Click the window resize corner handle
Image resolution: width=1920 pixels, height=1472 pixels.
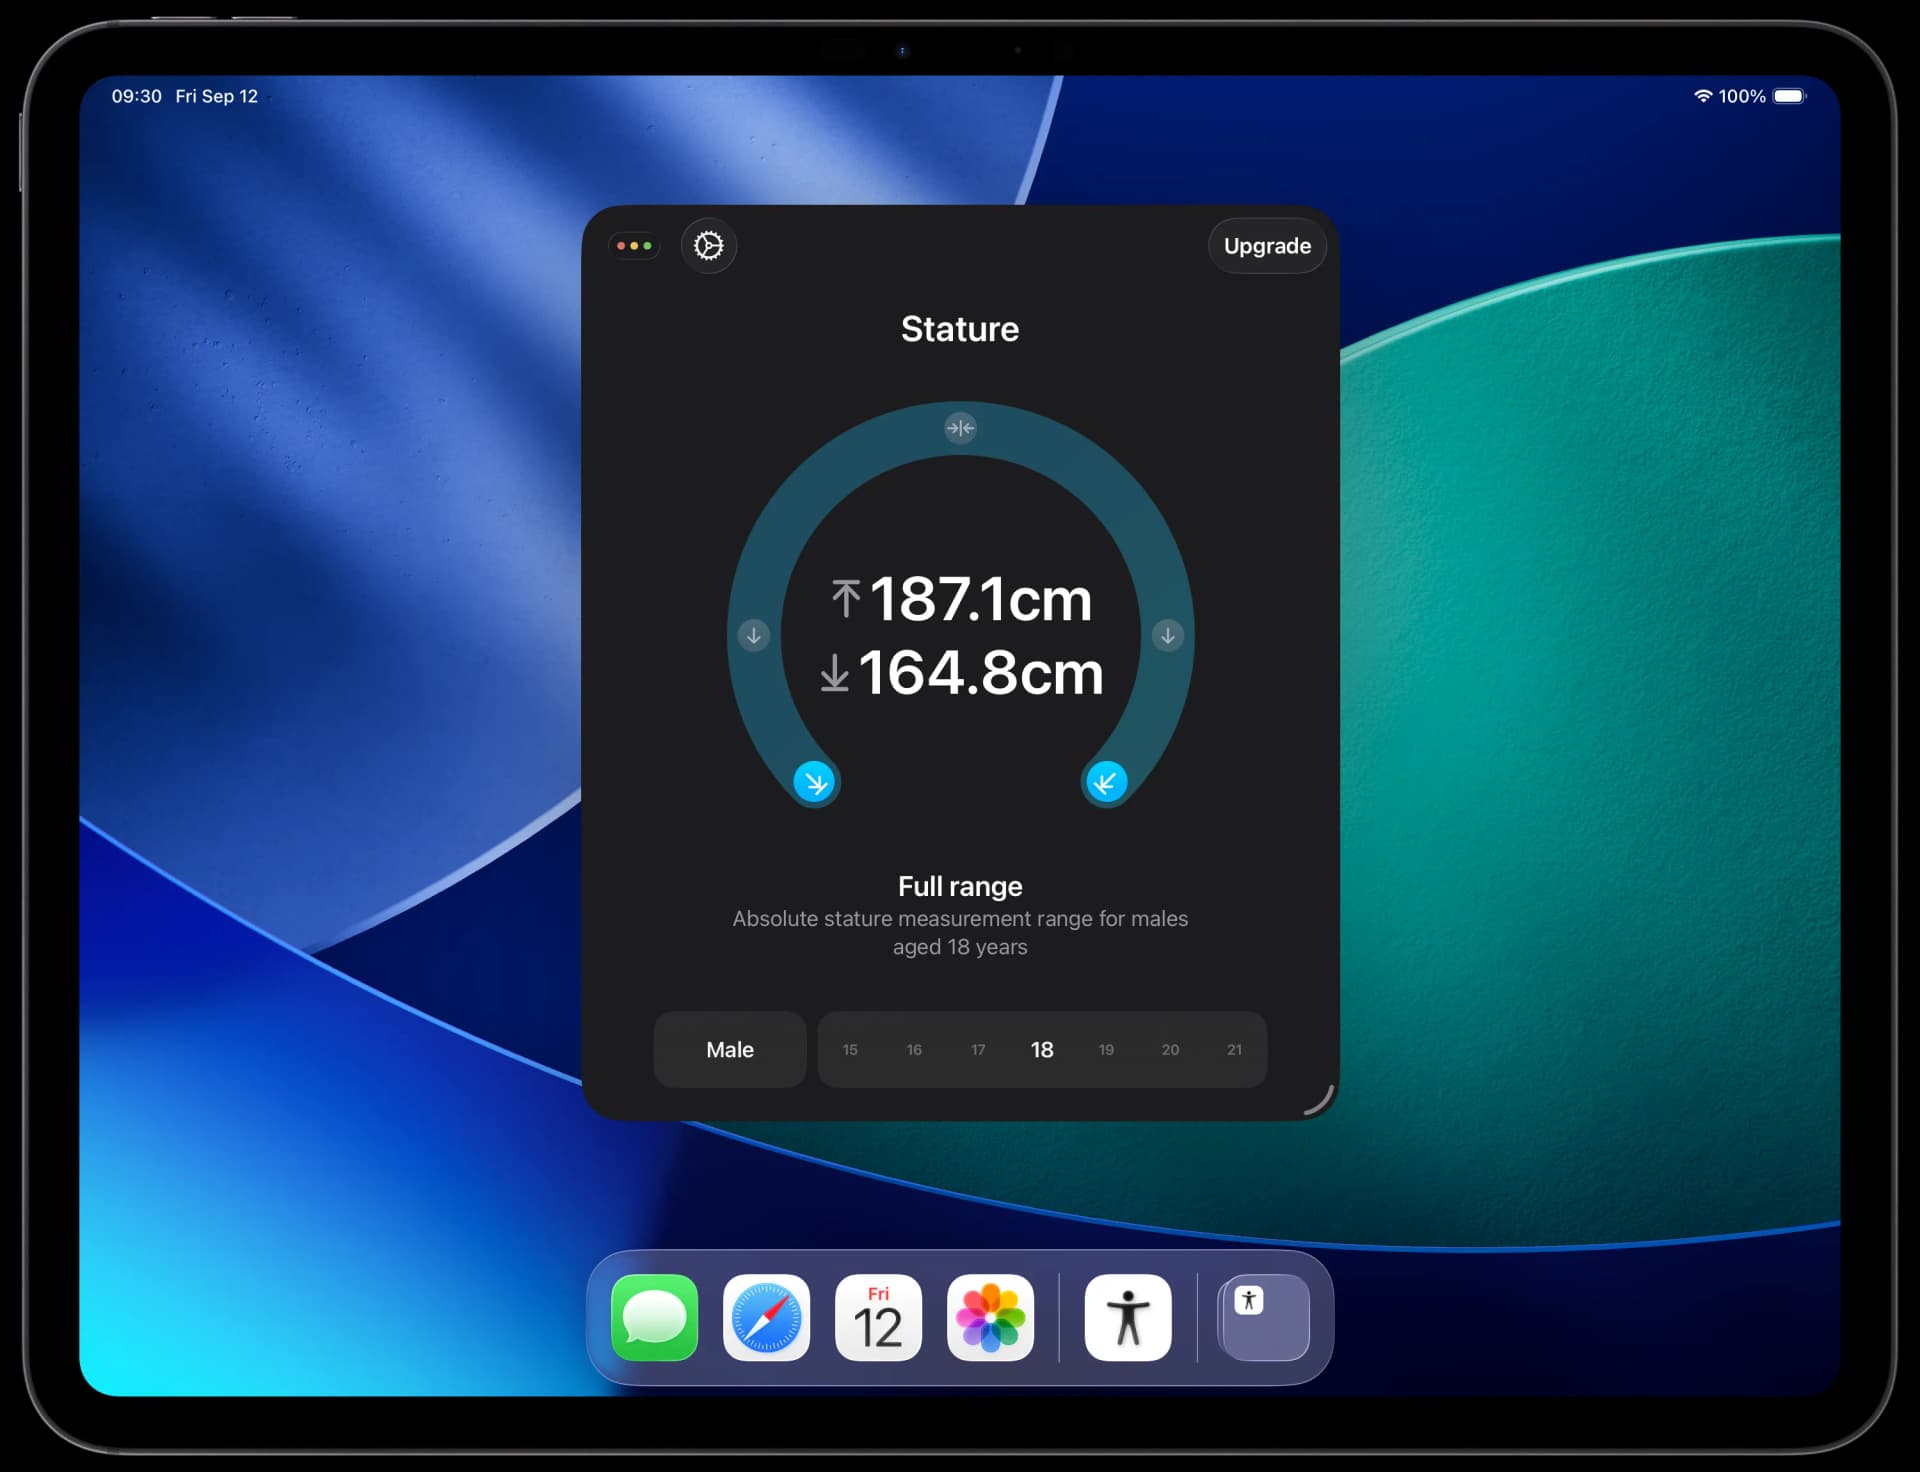[x=1322, y=1102]
